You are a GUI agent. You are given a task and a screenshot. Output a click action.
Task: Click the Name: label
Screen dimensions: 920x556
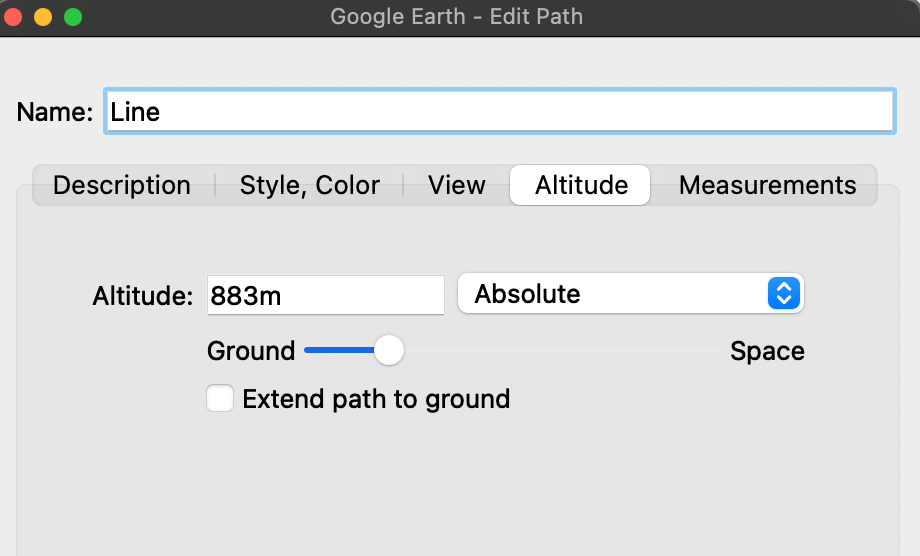(x=55, y=111)
